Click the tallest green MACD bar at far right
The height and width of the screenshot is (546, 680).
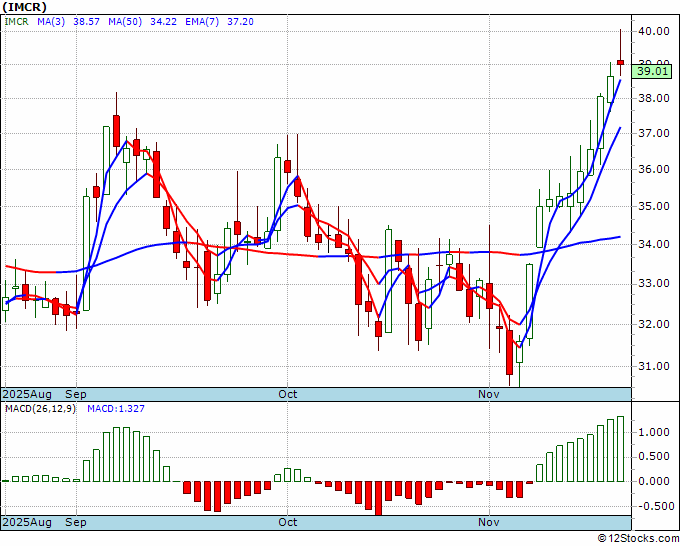pyautogui.click(x=620, y=449)
